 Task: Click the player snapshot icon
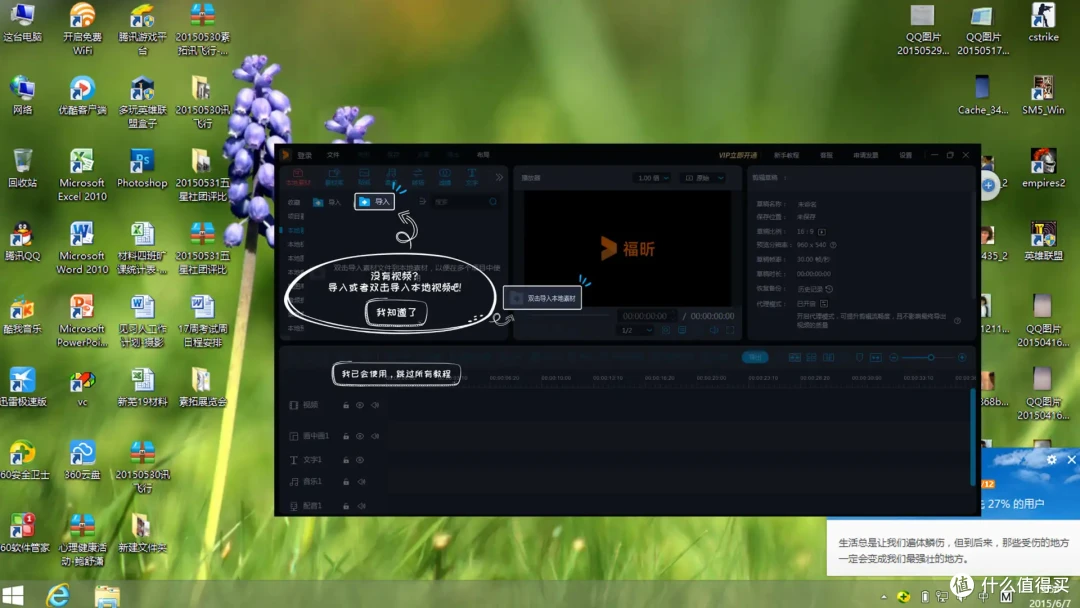point(666,331)
